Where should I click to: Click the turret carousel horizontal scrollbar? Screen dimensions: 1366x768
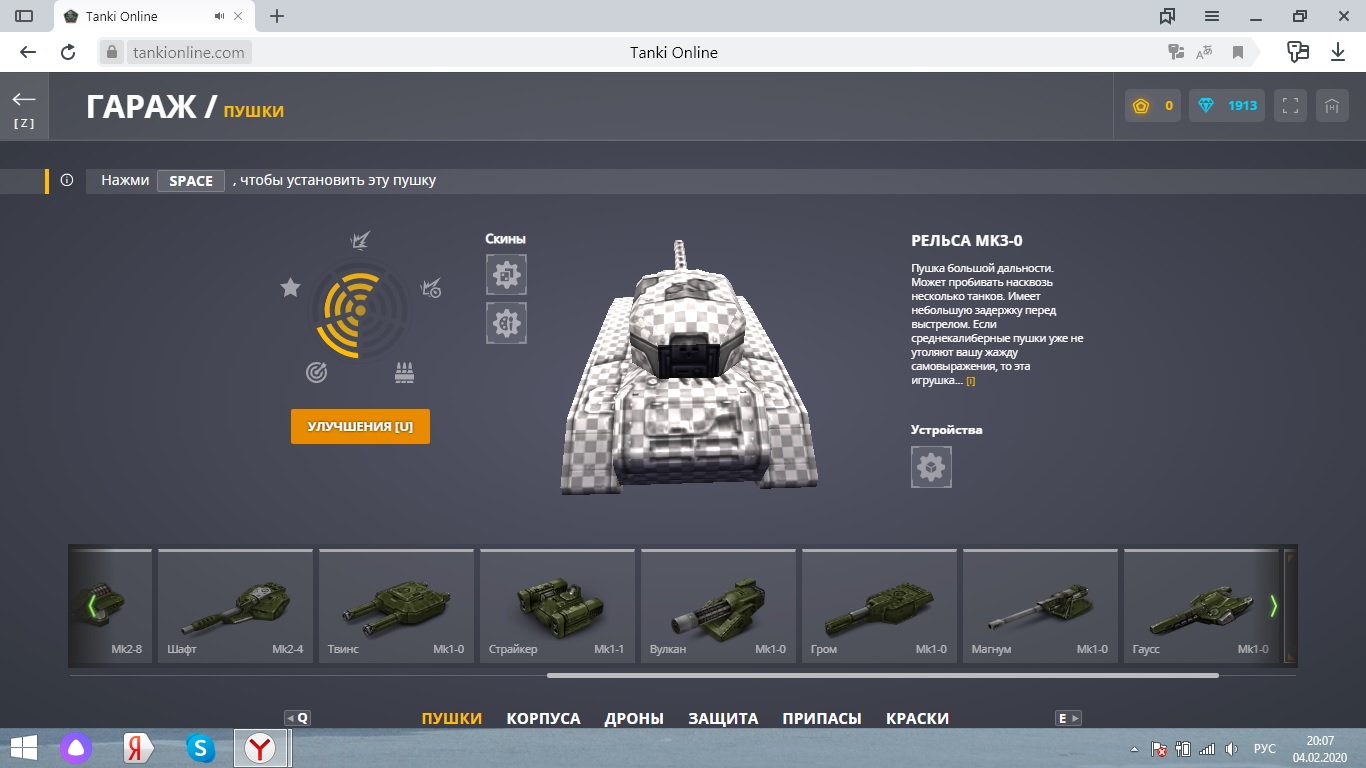tap(883, 676)
